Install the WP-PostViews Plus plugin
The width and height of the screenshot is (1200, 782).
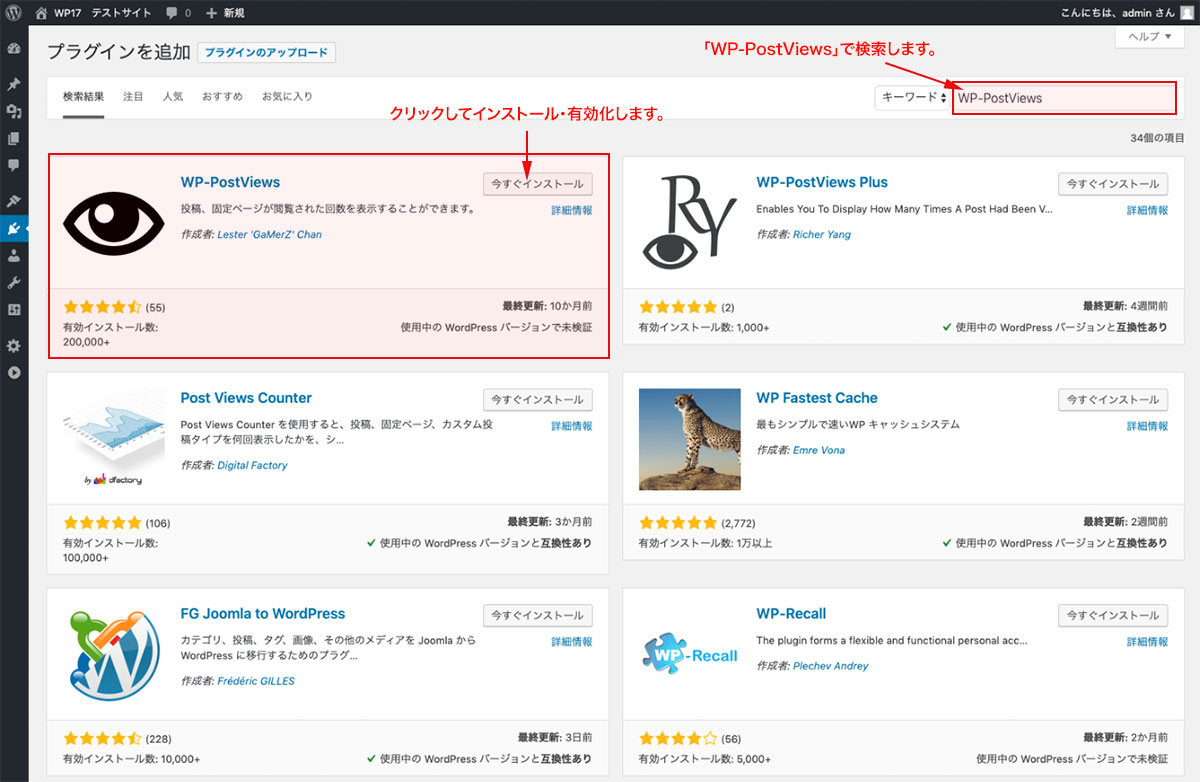1113,184
